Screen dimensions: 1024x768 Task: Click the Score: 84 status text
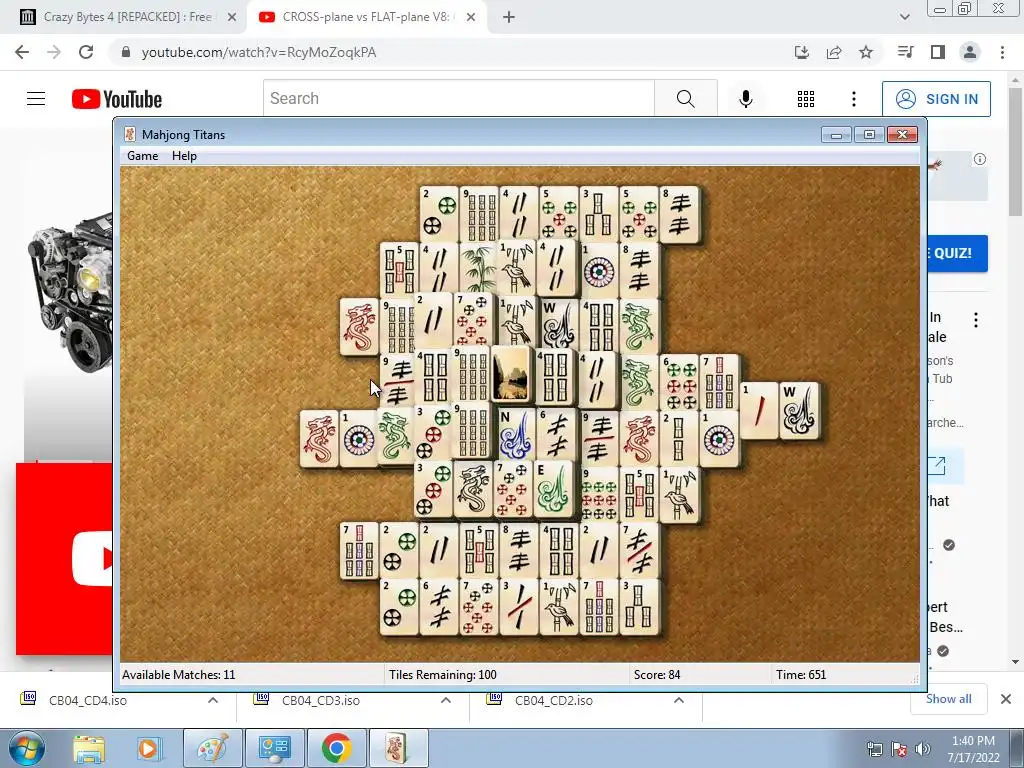point(657,675)
